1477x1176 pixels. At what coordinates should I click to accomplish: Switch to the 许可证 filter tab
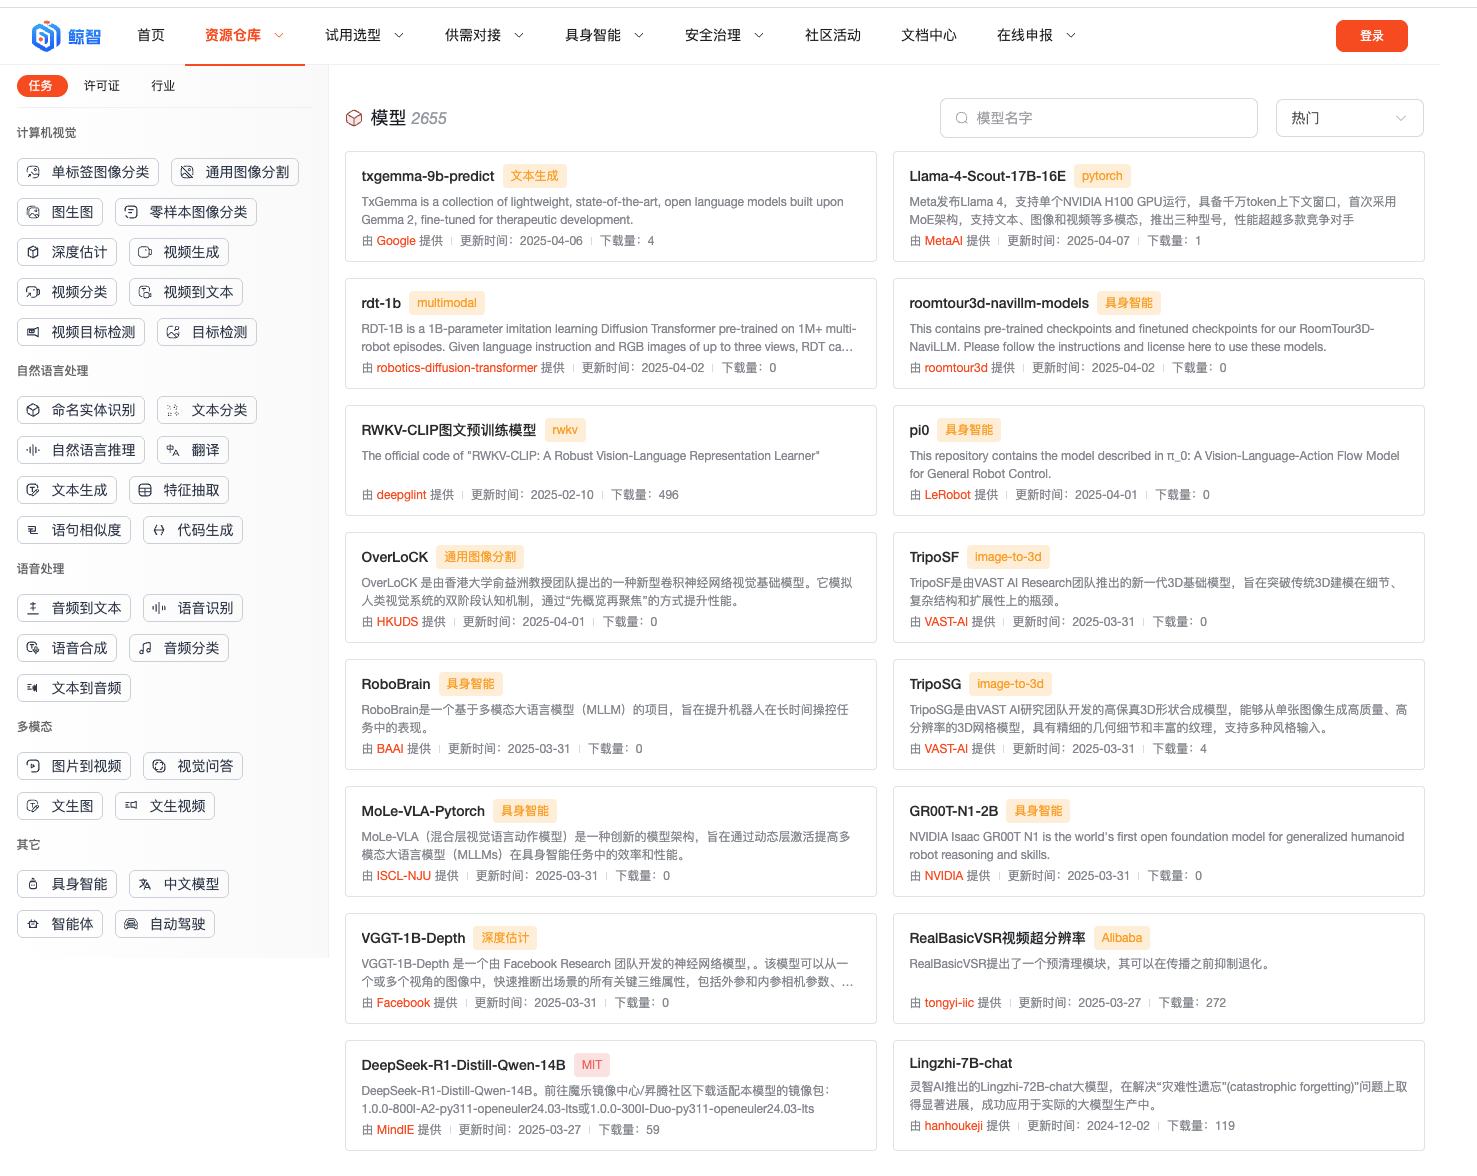coord(102,86)
